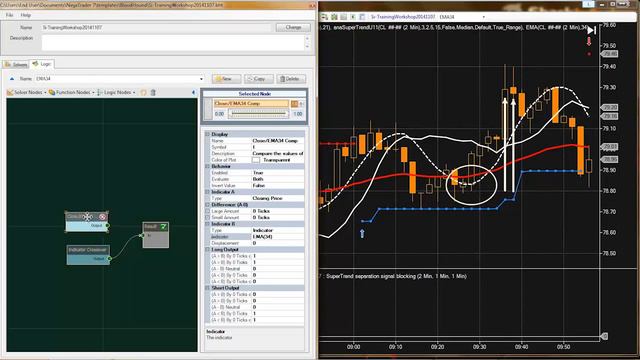Expand the Small Amount property row
The image size is (640, 360).
pos(207,218)
